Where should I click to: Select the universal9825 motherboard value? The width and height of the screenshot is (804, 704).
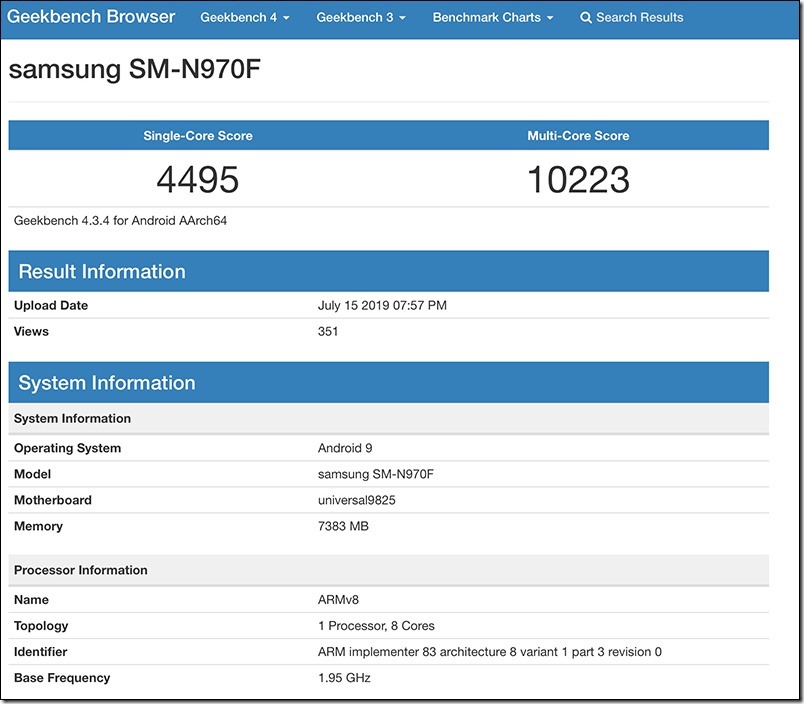[x=356, y=500]
